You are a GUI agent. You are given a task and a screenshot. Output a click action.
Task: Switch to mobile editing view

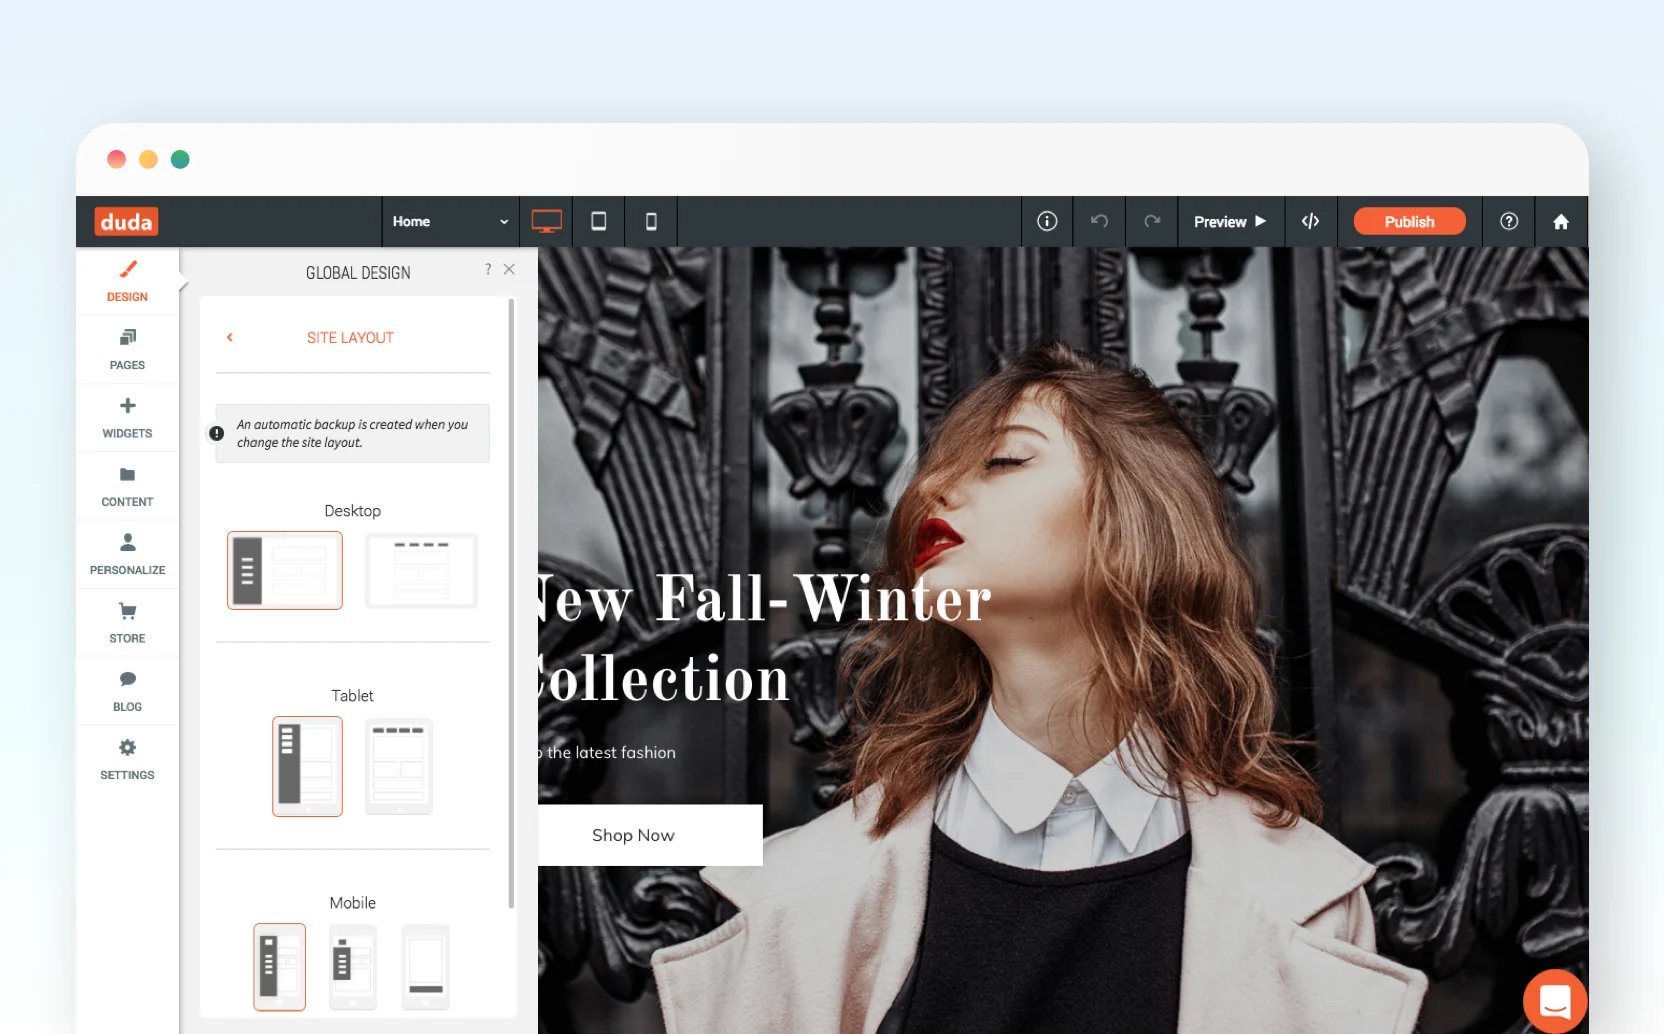click(651, 221)
